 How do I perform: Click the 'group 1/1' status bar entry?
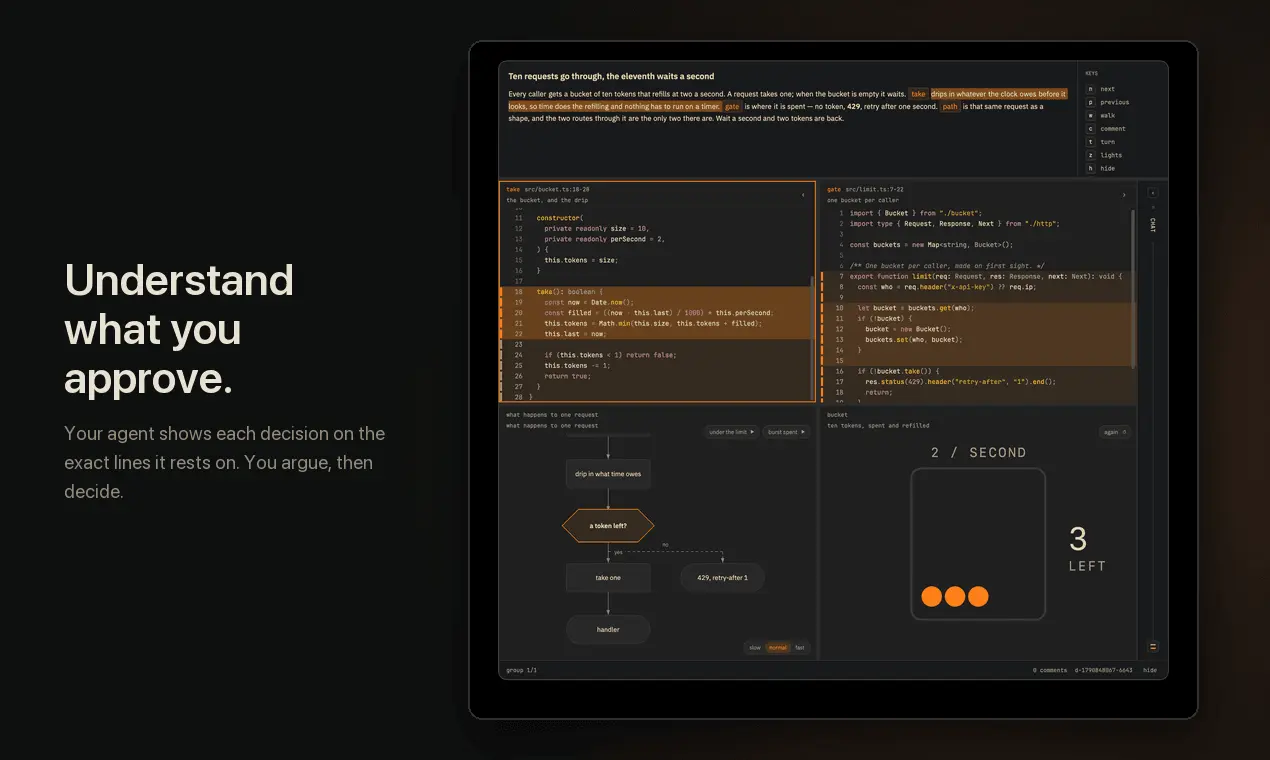(x=522, y=670)
